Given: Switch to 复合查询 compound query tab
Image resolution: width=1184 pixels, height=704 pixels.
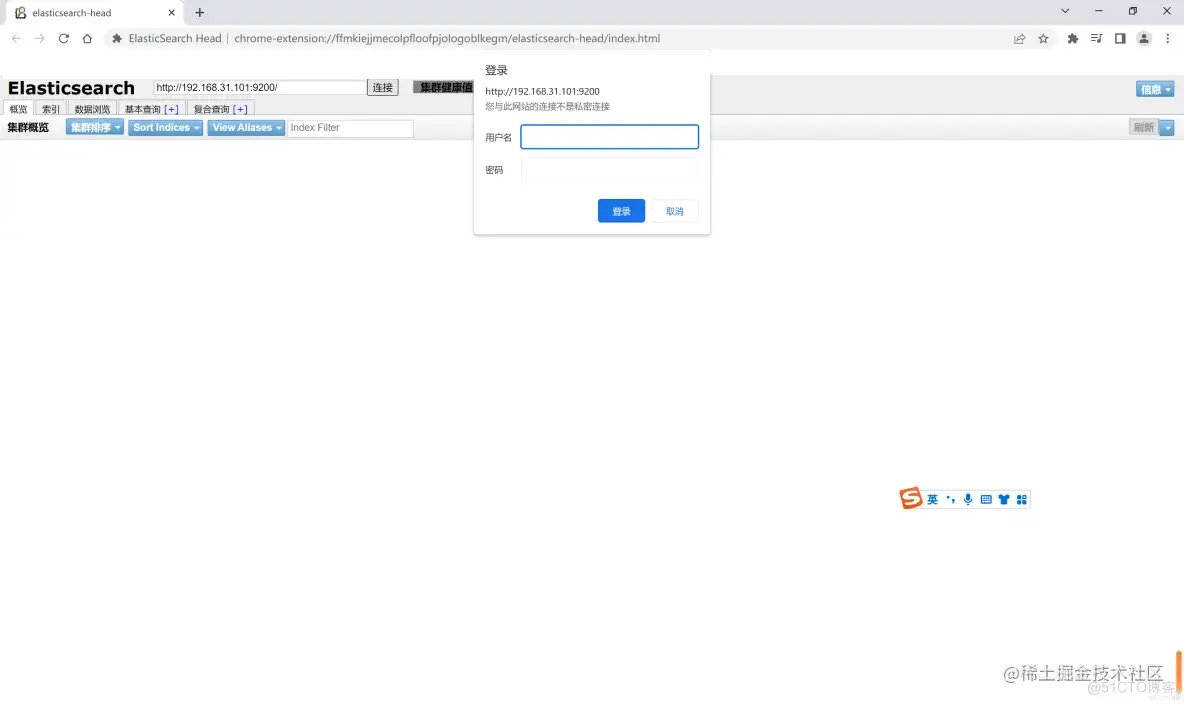Looking at the screenshot, I should 211,110.
